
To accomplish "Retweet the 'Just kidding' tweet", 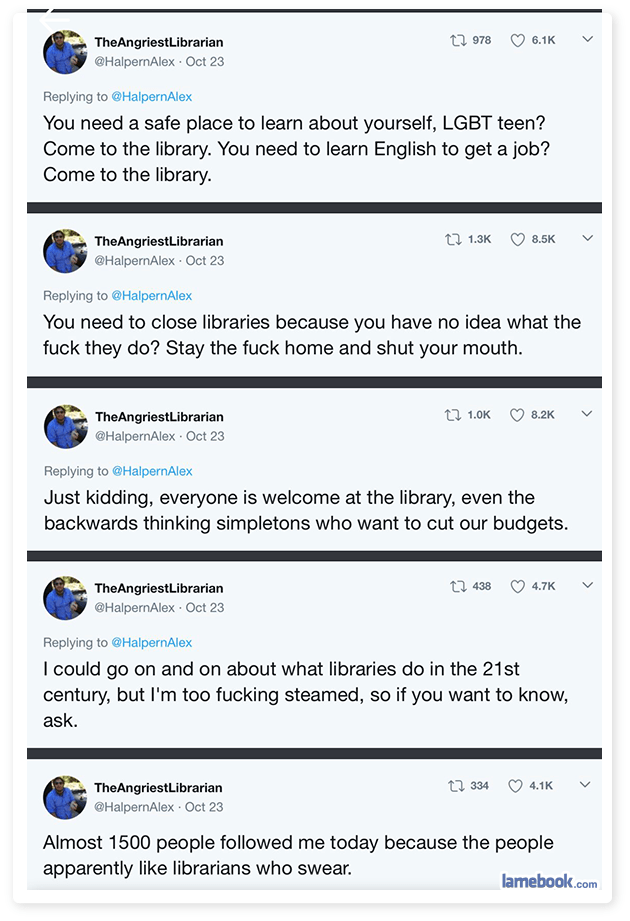I will tap(453, 415).
